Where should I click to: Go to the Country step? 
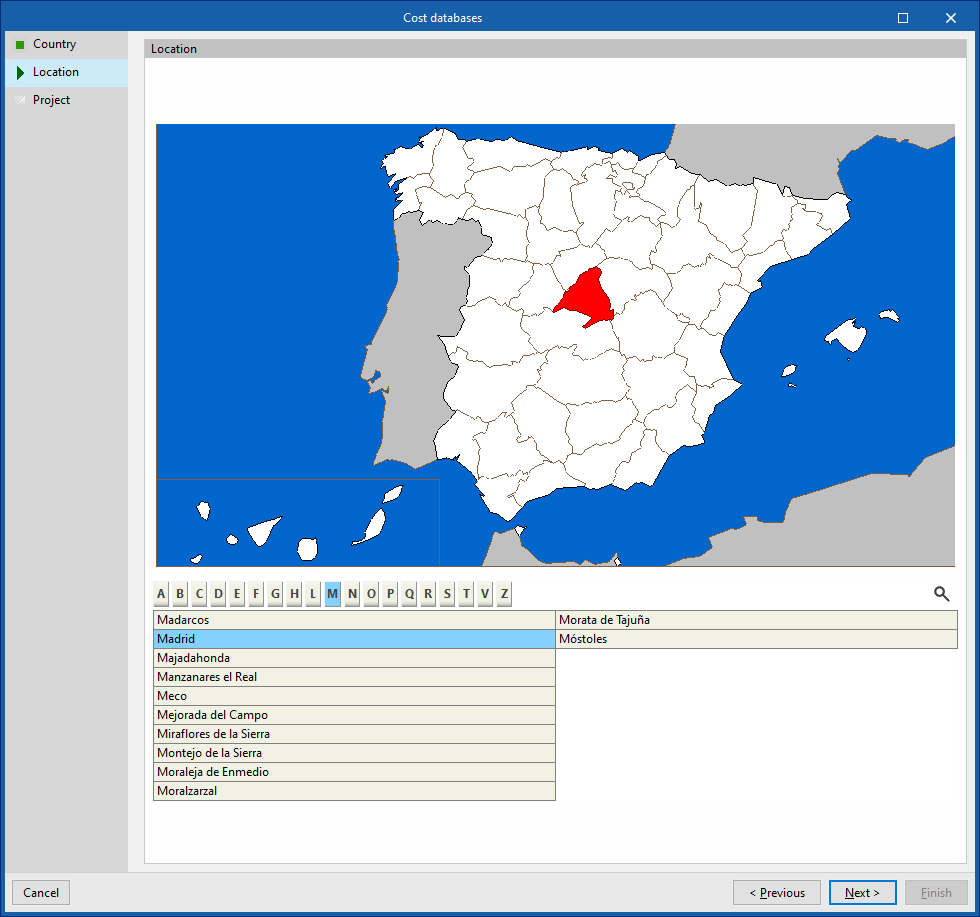pyautogui.click(x=67, y=44)
